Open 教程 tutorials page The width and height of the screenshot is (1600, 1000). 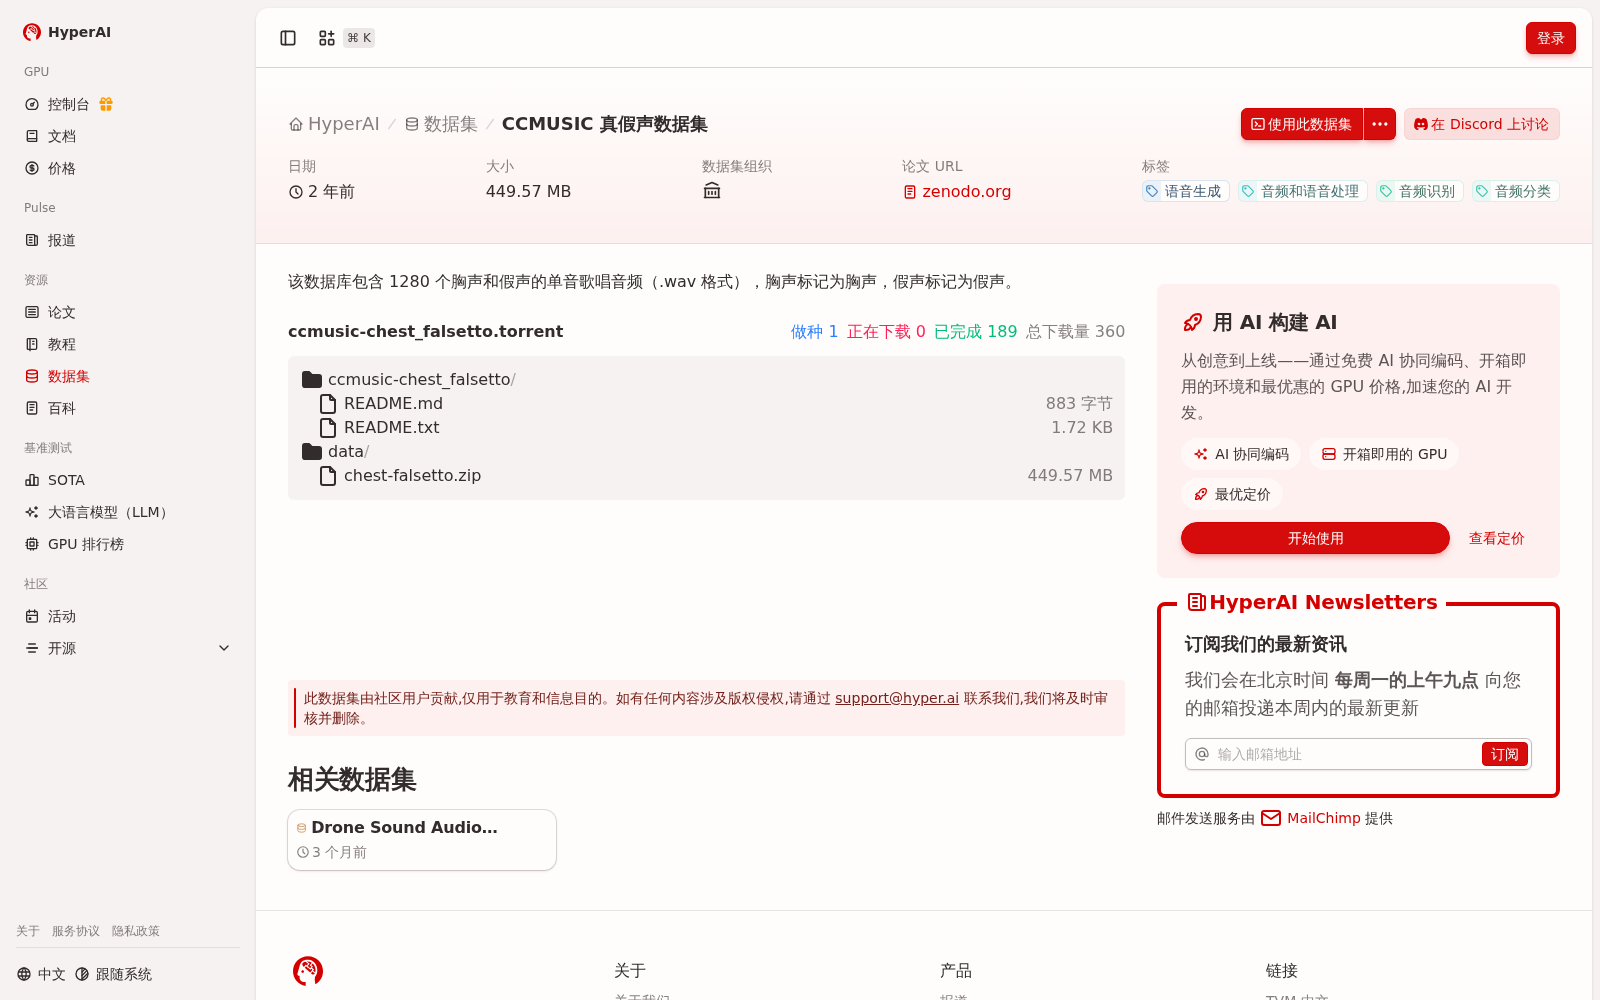[128, 344]
